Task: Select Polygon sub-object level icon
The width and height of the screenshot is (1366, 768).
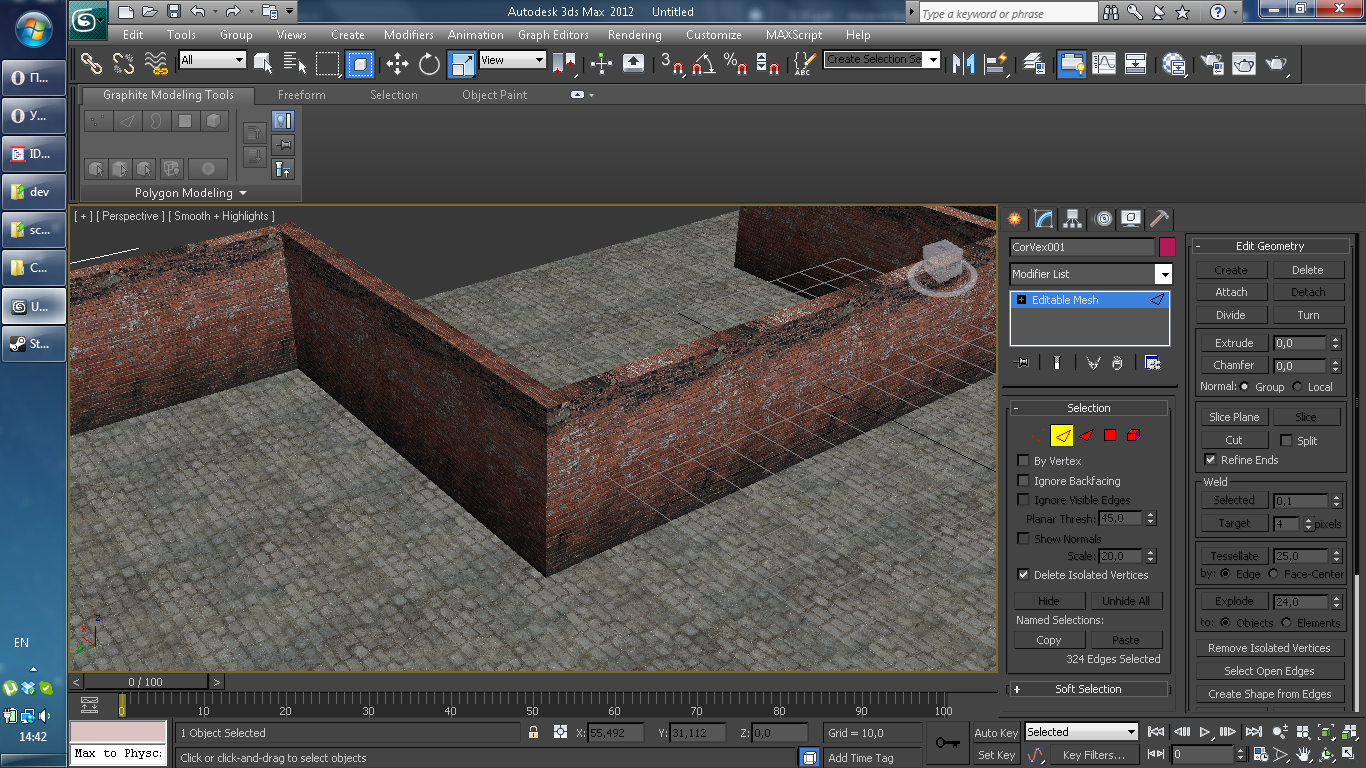Action: (1110, 435)
